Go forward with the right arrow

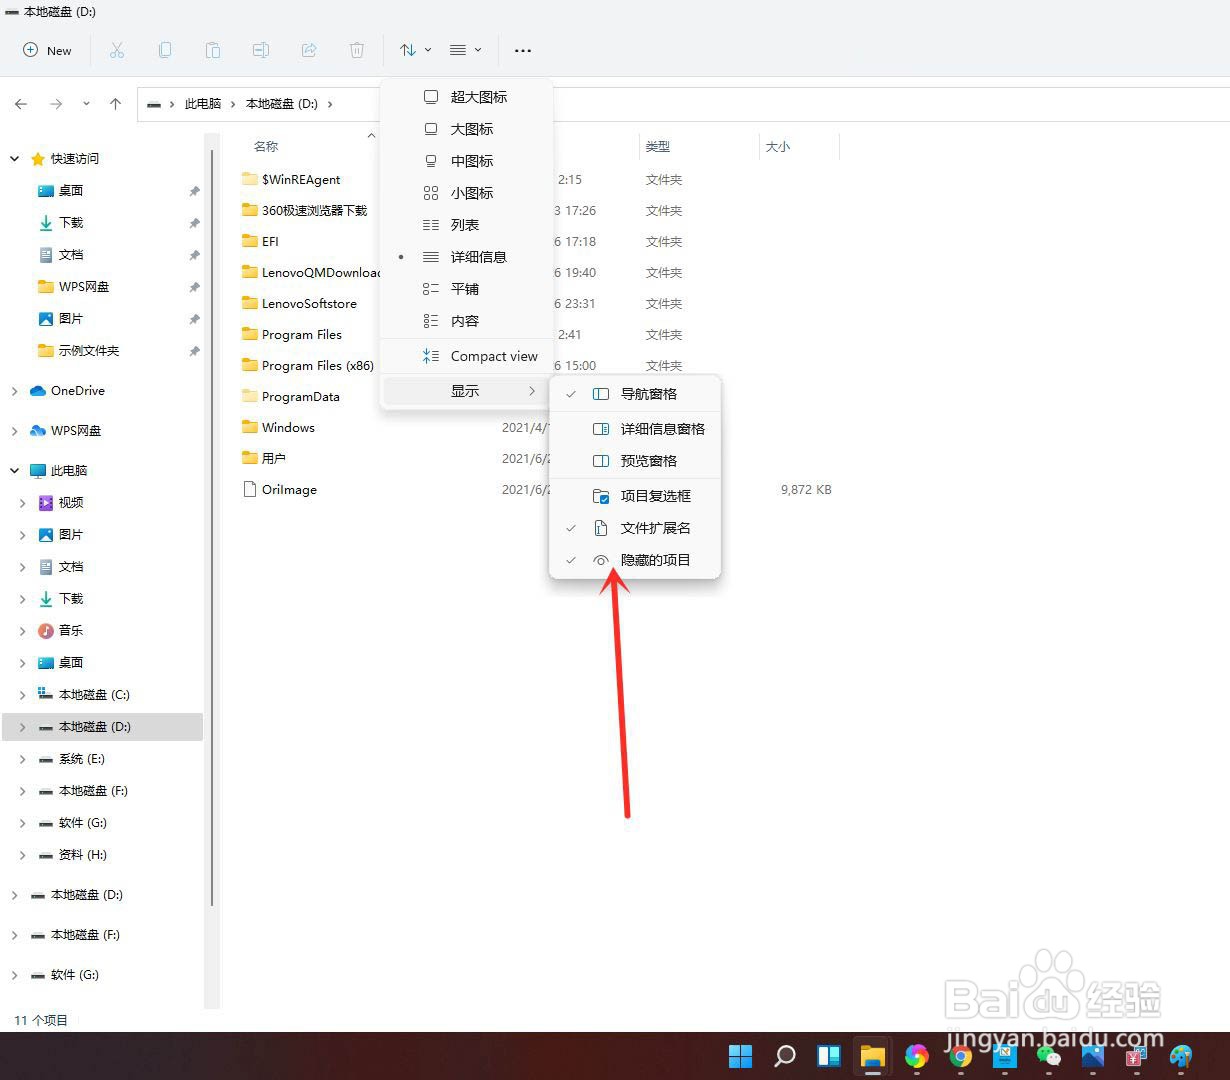[x=56, y=104]
